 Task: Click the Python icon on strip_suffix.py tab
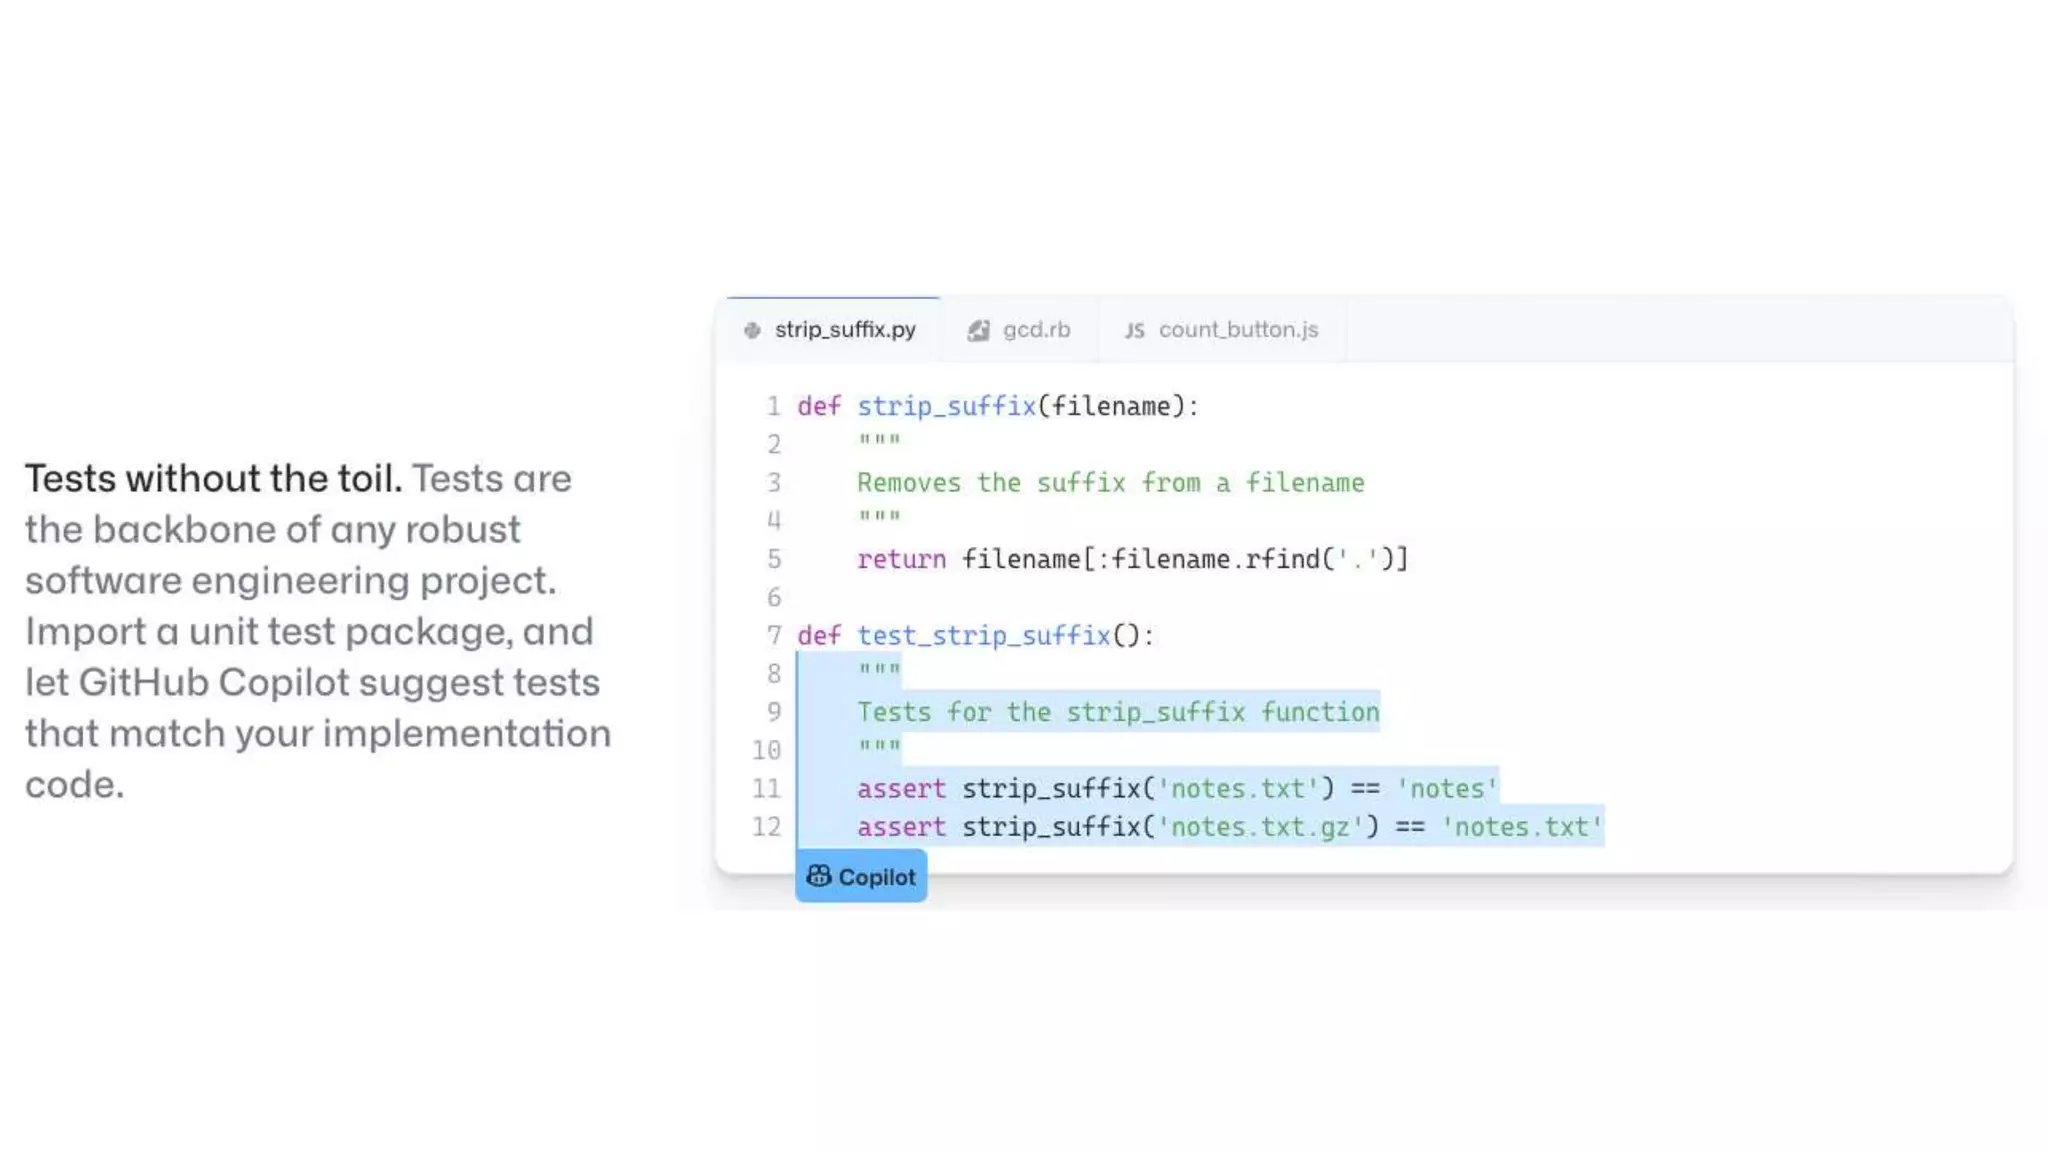[752, 330]
